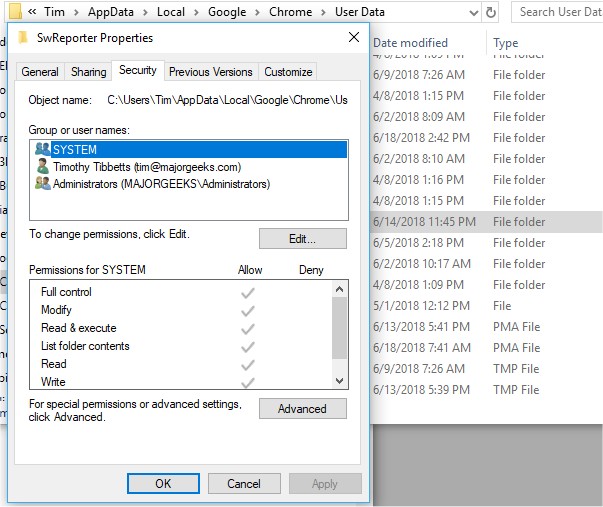Click the Object name path text
Screen dimensions: 603x507
tap(227, 100)
